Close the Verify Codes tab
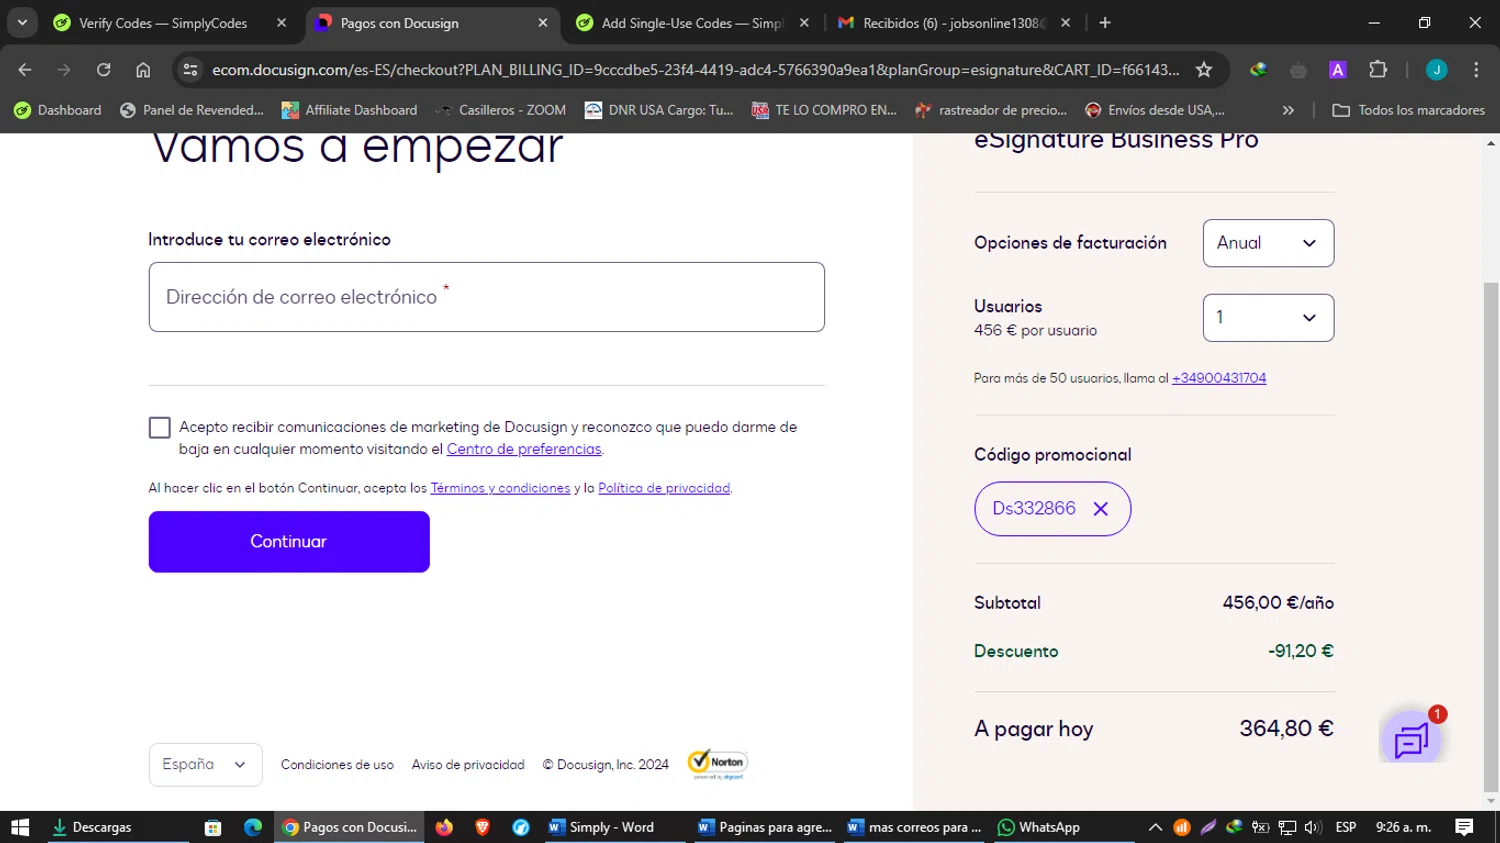 pyautogui.click(x=281, y=23)
